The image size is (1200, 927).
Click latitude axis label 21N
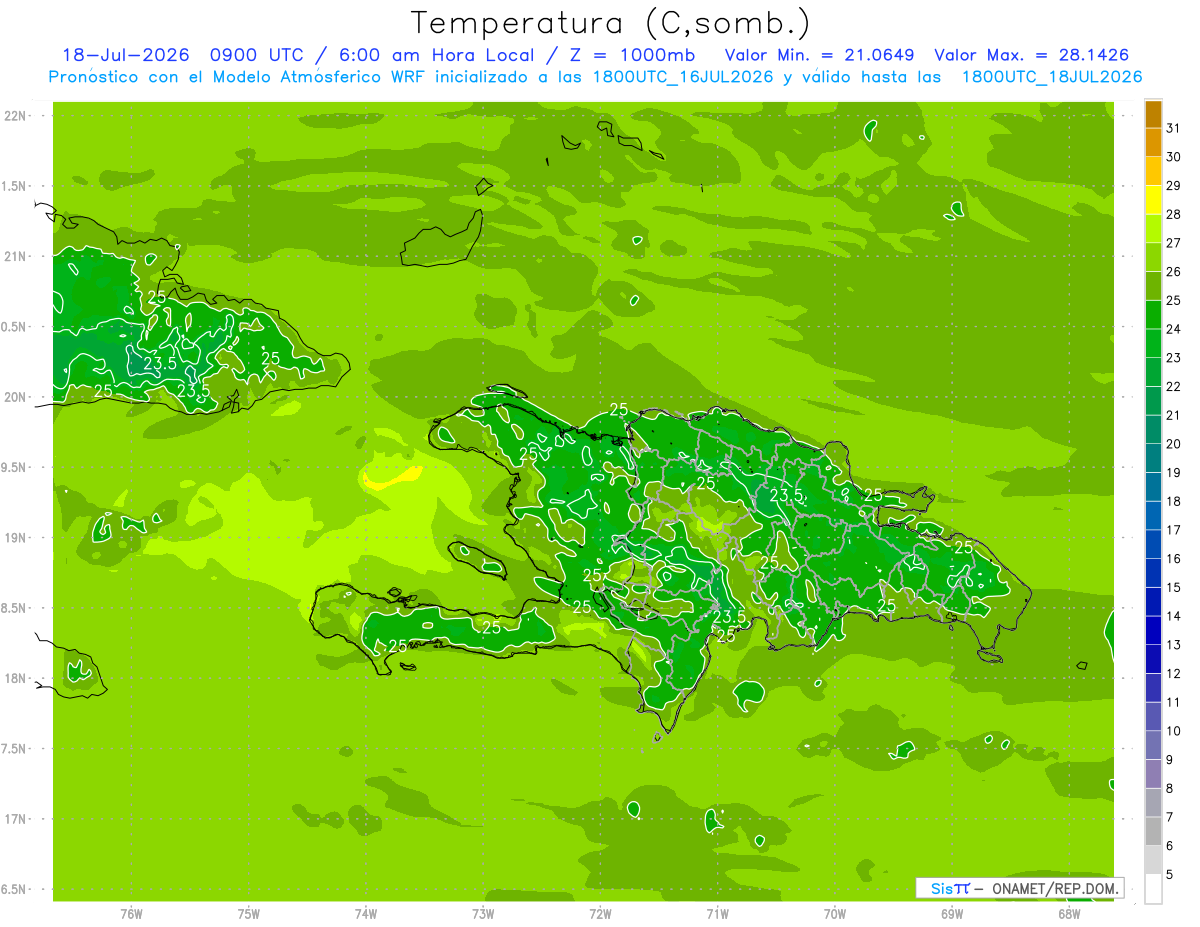coord(15,257)
